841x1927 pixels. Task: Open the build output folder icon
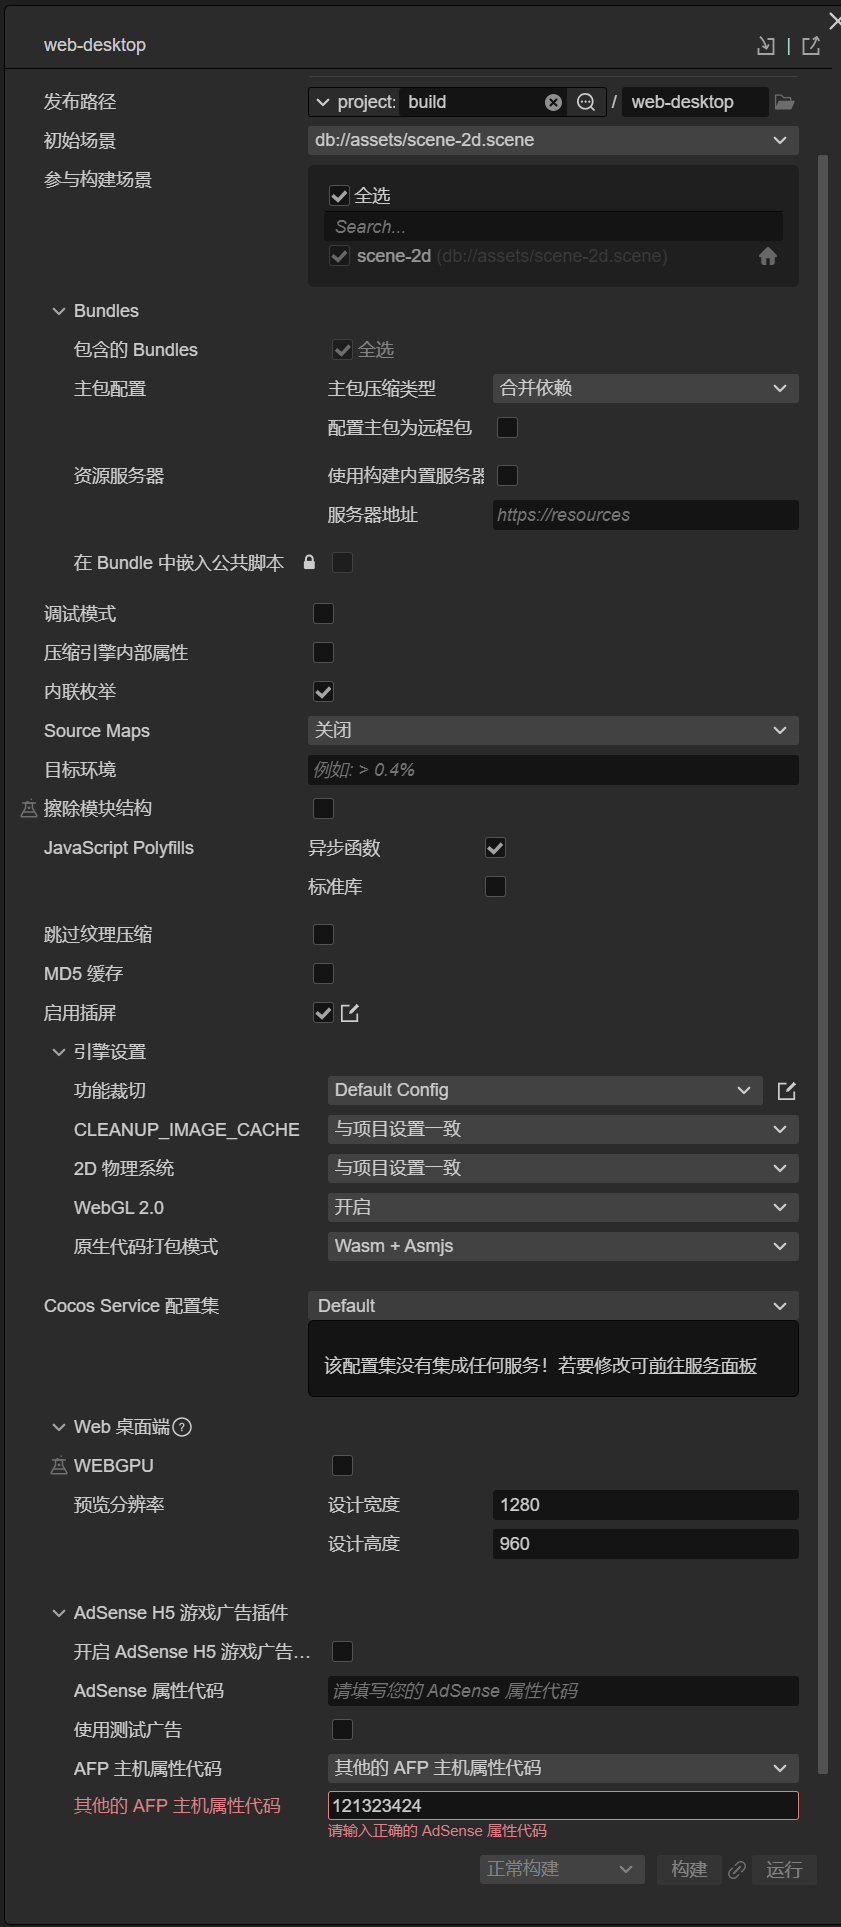(785, 102)
